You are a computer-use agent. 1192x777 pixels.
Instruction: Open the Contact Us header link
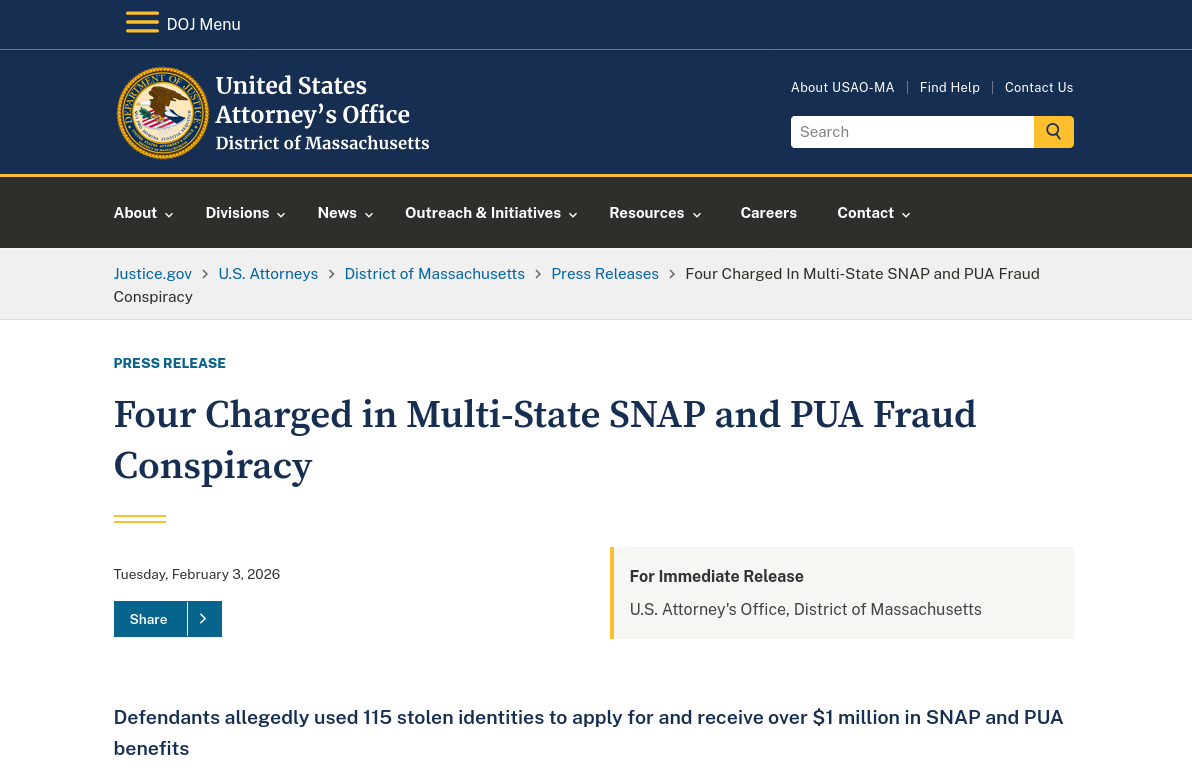pos(1038,87)
